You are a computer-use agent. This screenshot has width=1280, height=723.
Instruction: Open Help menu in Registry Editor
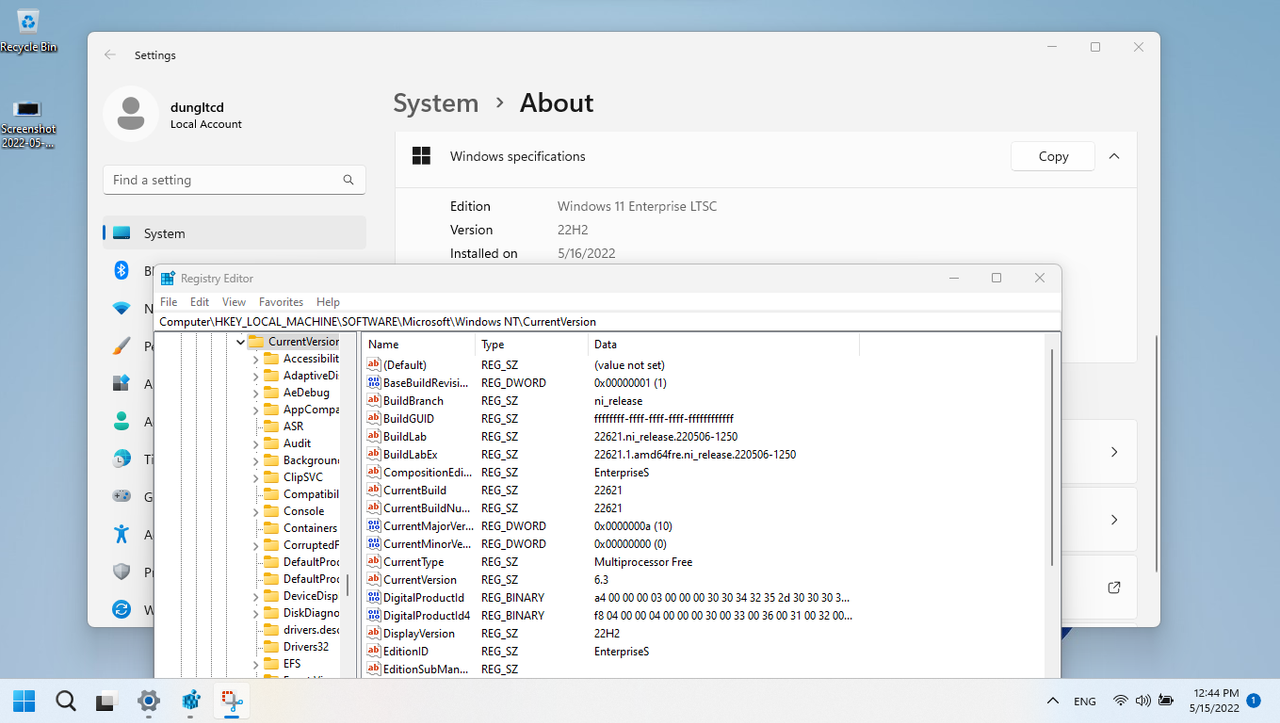328,302
